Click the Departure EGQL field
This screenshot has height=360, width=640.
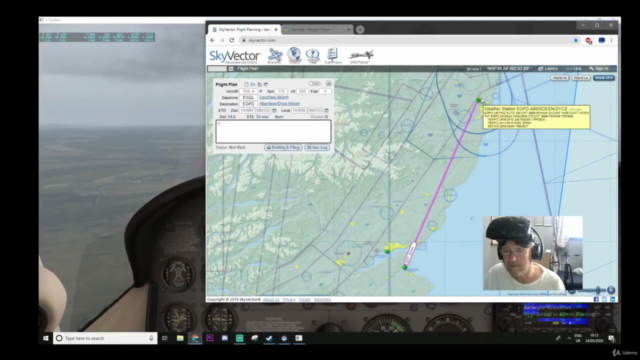[x=248, y=98]
